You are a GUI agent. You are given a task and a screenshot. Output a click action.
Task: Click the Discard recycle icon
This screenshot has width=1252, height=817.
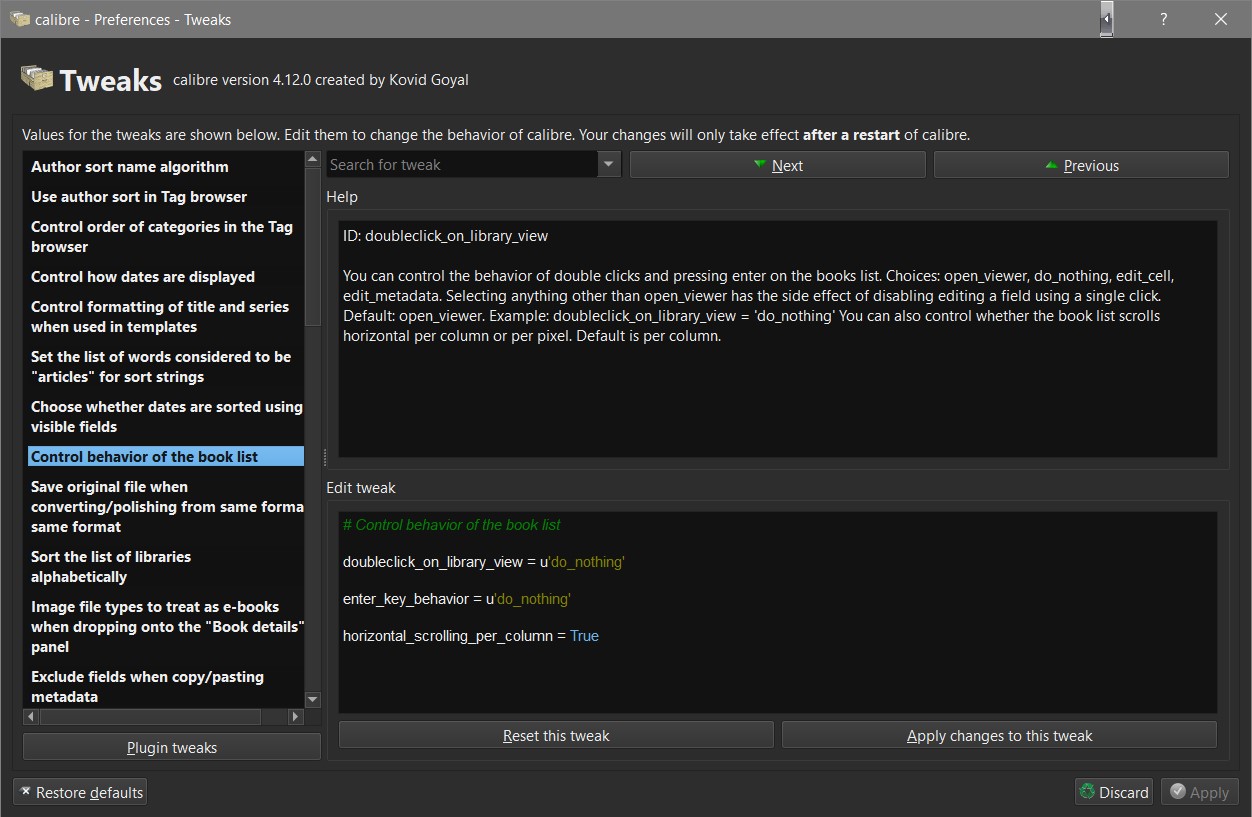click(1087, 792)
